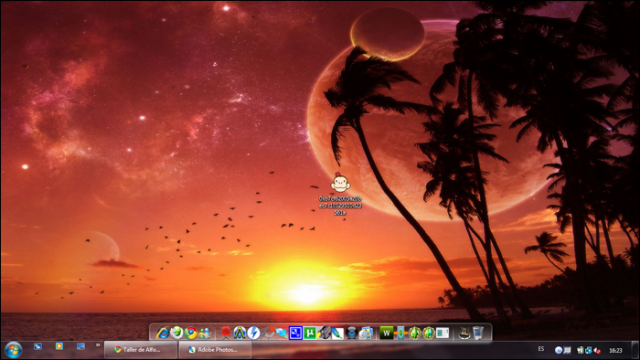Open the monkey icon file on the desktop
This screenshot has width=640, height=360.
340,183
